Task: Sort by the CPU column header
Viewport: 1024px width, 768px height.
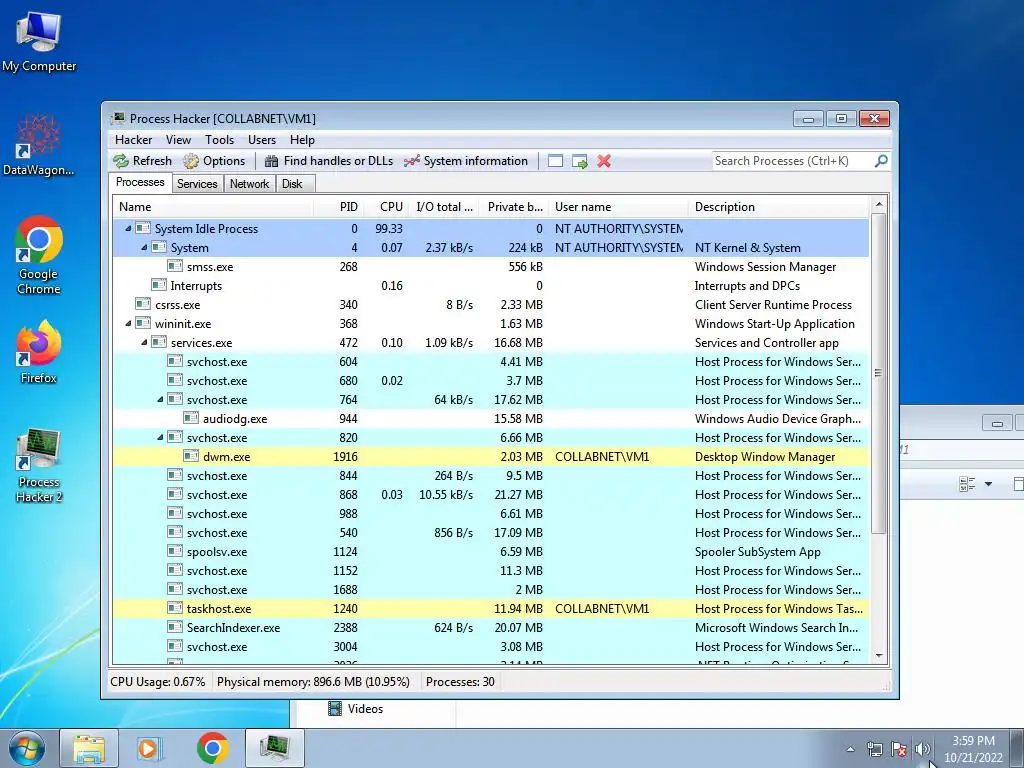Action: (386, 207)
